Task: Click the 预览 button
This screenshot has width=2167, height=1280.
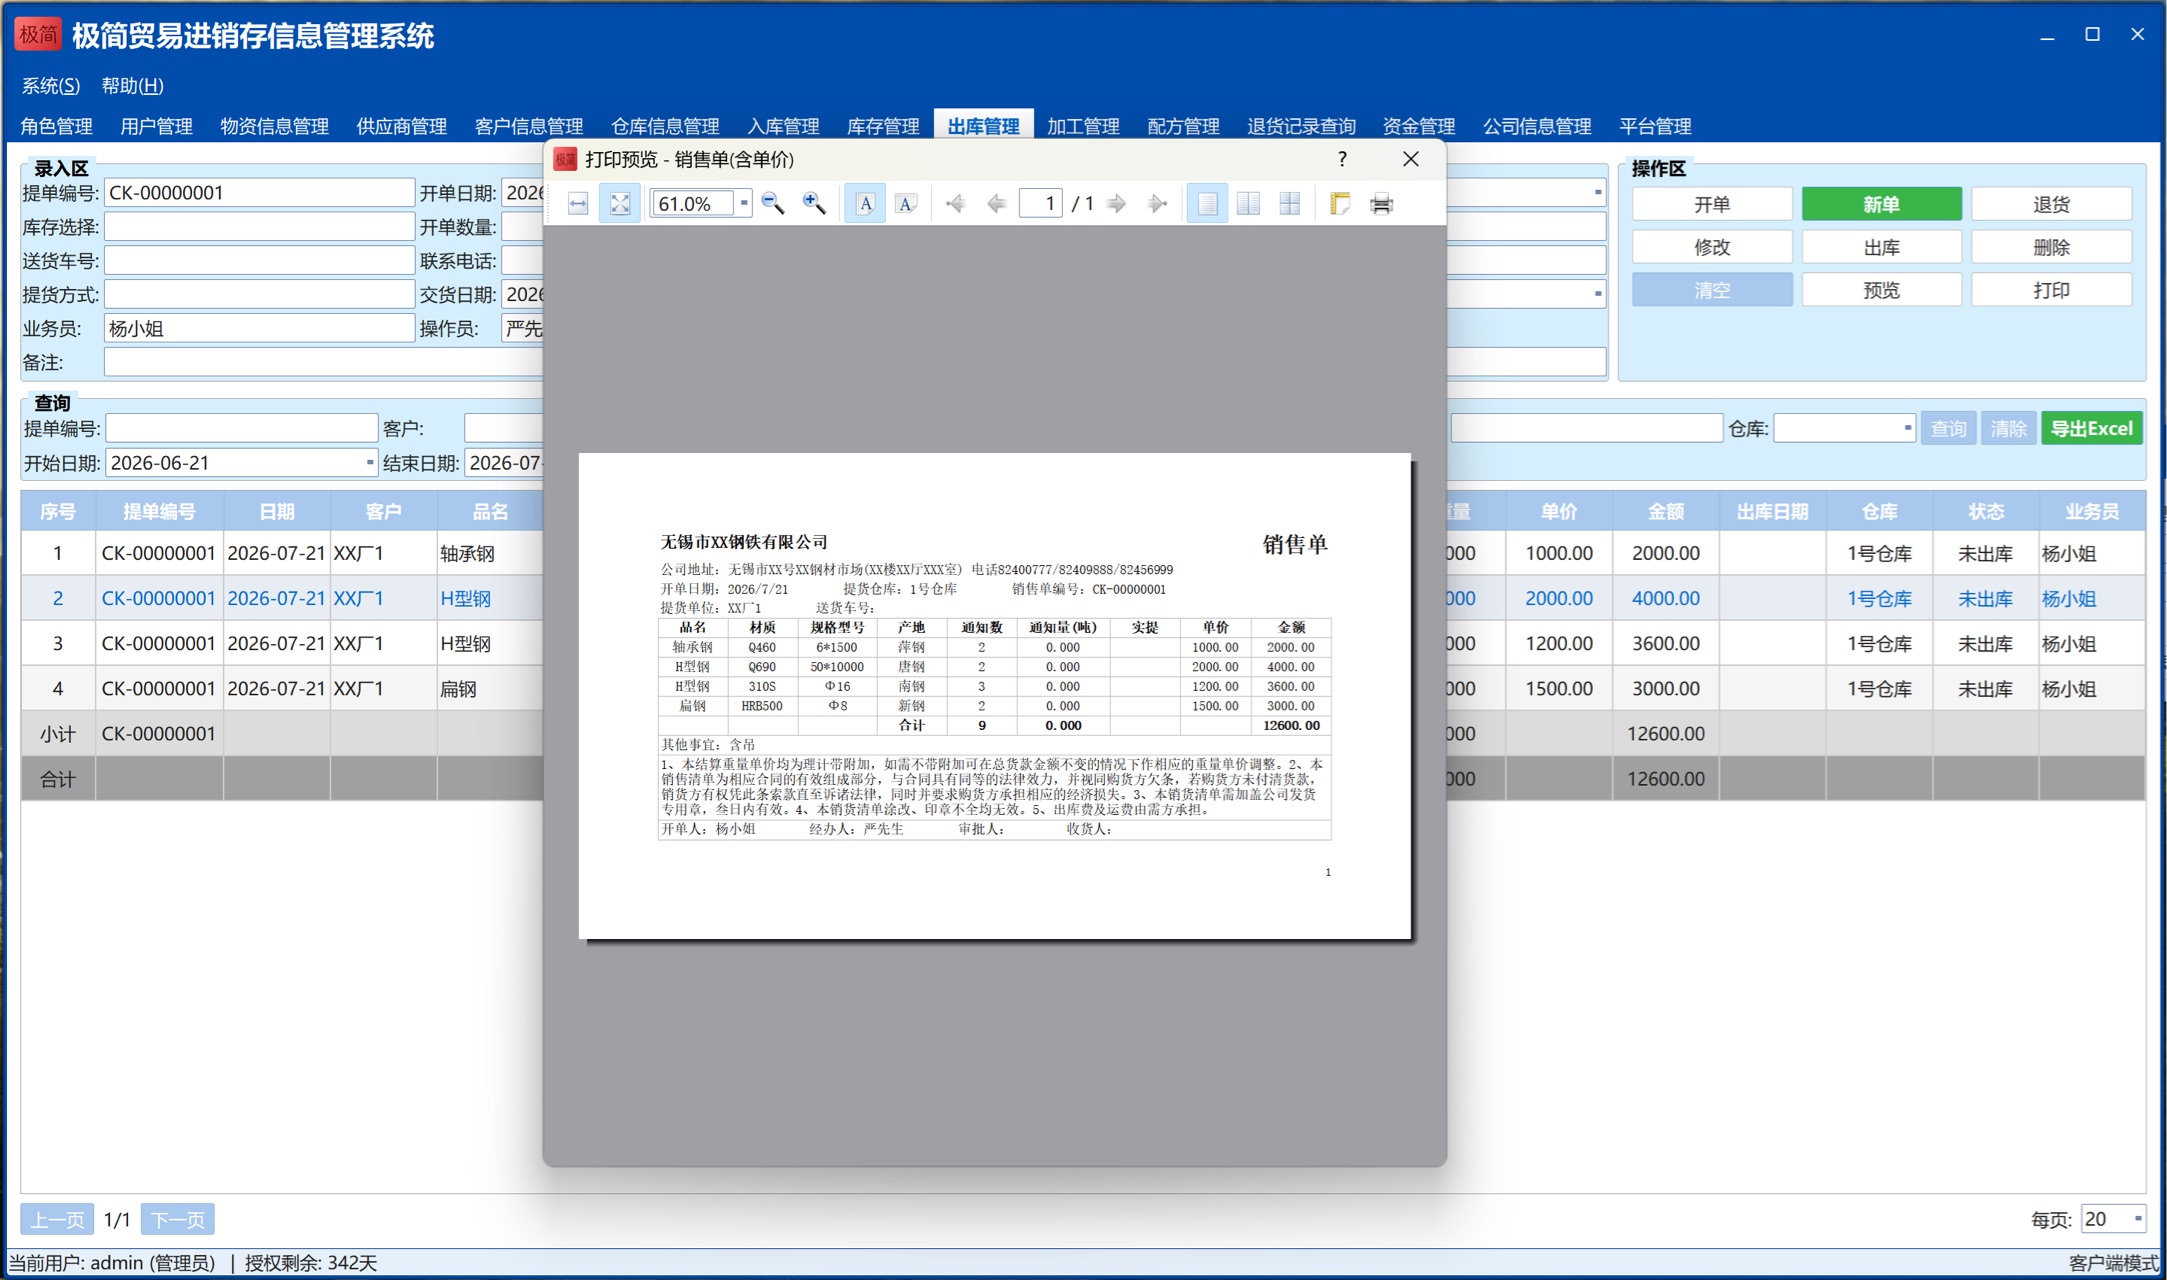Action: pyautogui.click(x=1882, y=290)
